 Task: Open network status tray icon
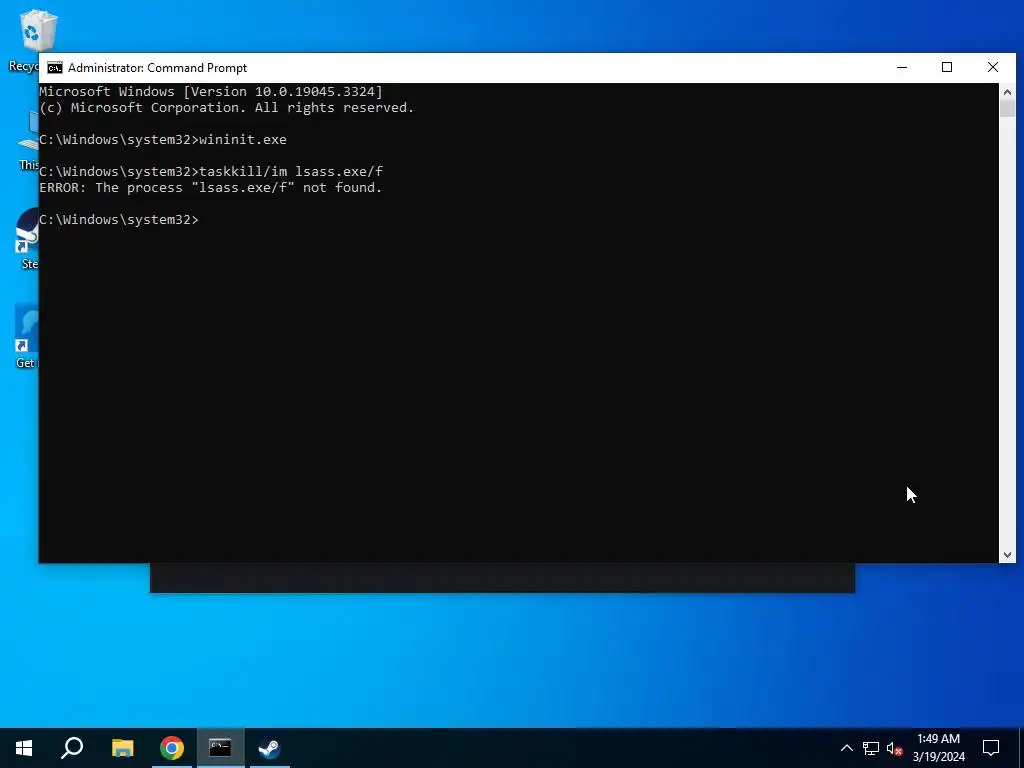[871, 748]
